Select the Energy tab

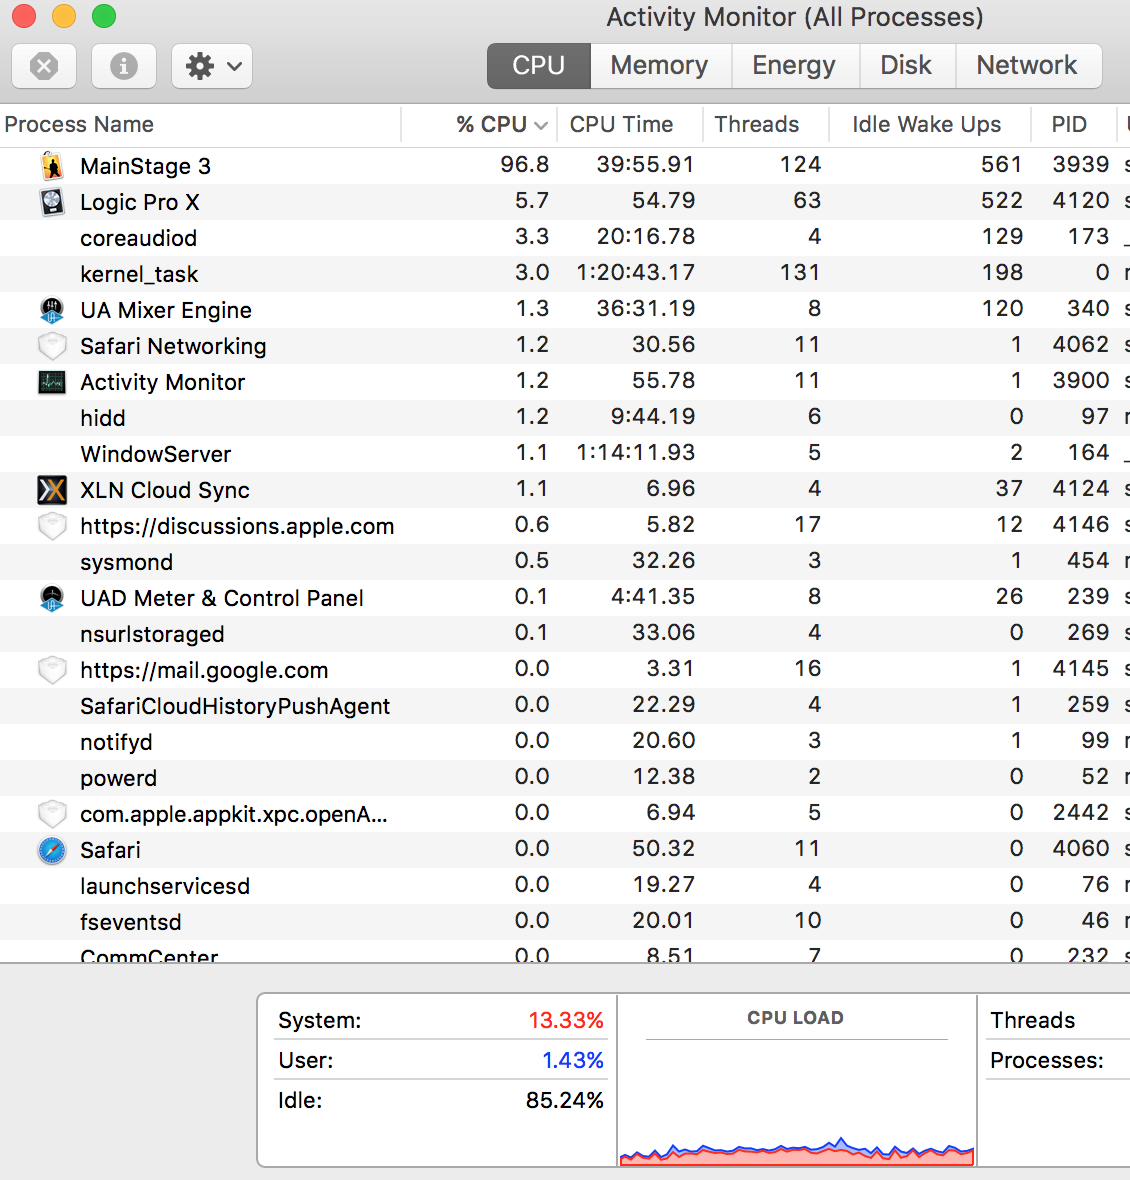(x=794, y=65)
